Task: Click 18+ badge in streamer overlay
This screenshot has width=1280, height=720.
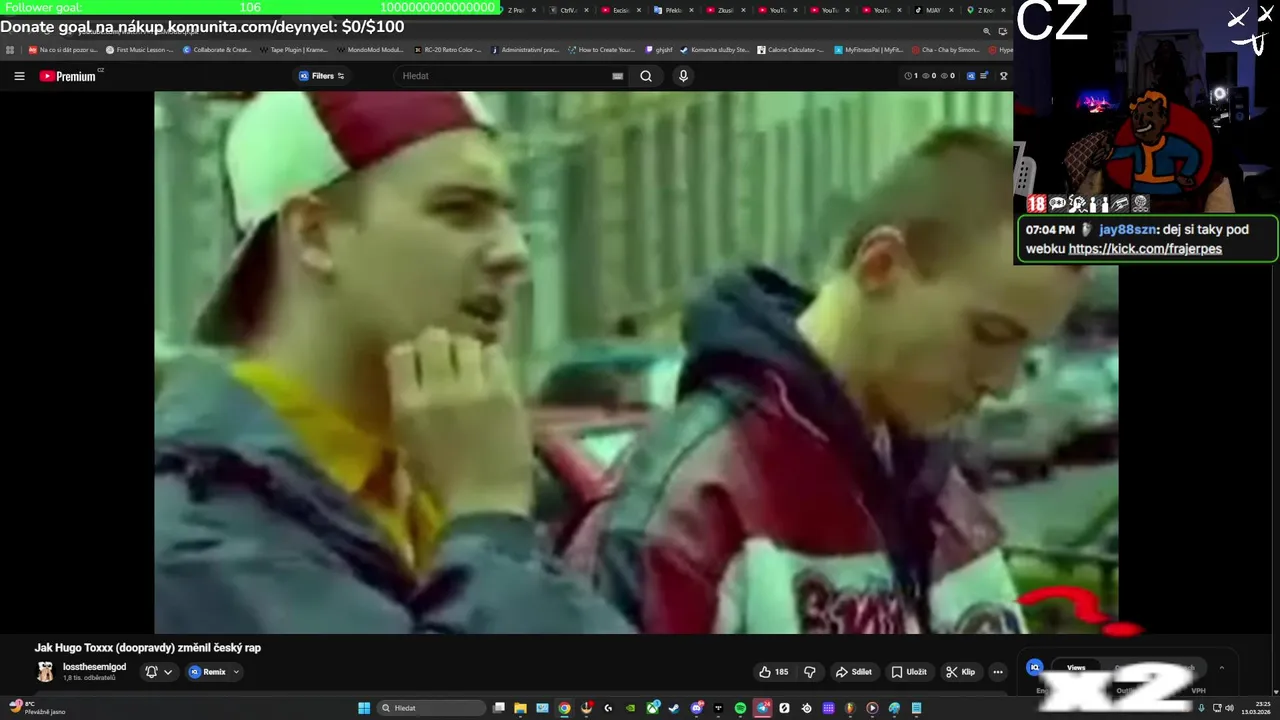Action: tap(1036, 204)
